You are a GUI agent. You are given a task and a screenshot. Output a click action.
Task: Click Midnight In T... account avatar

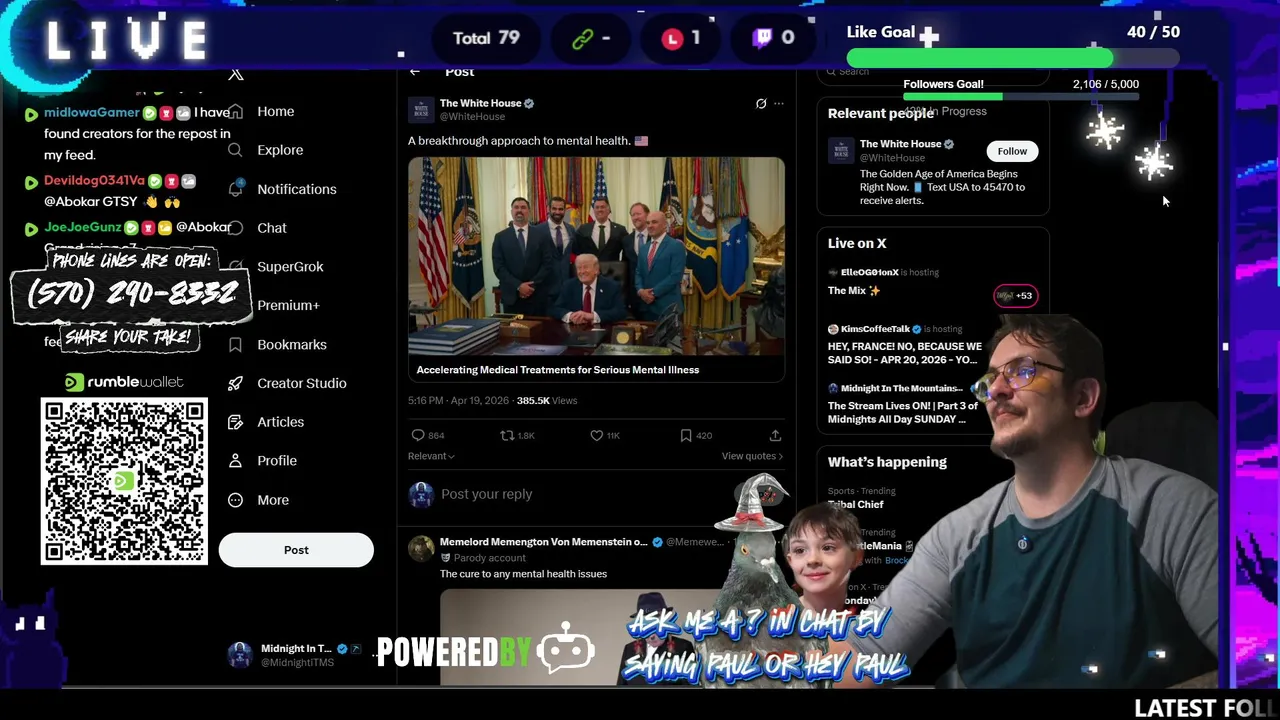tap(240, 655)
